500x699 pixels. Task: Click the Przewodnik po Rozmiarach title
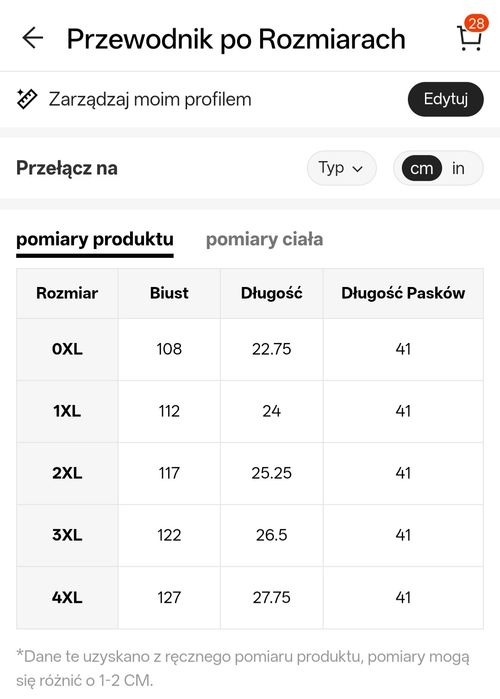[236, 39]
